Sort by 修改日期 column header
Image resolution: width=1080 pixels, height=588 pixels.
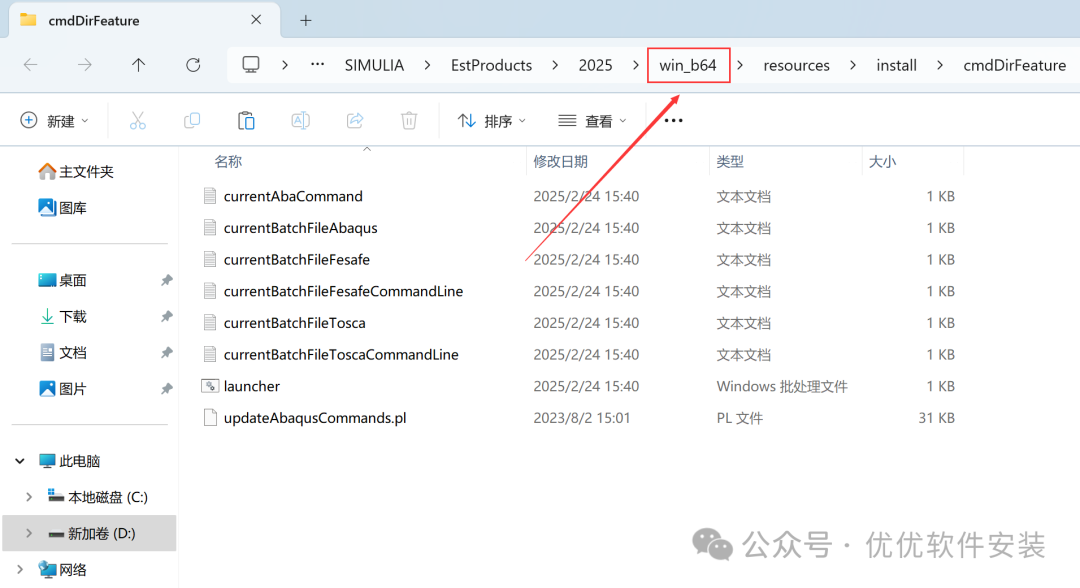click(x=560, y=161)
